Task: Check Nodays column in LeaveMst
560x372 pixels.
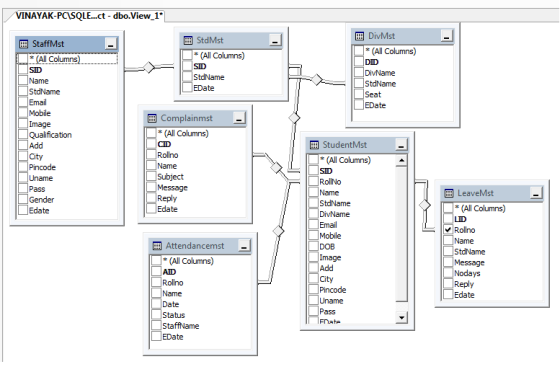Action: pos(448,273)
